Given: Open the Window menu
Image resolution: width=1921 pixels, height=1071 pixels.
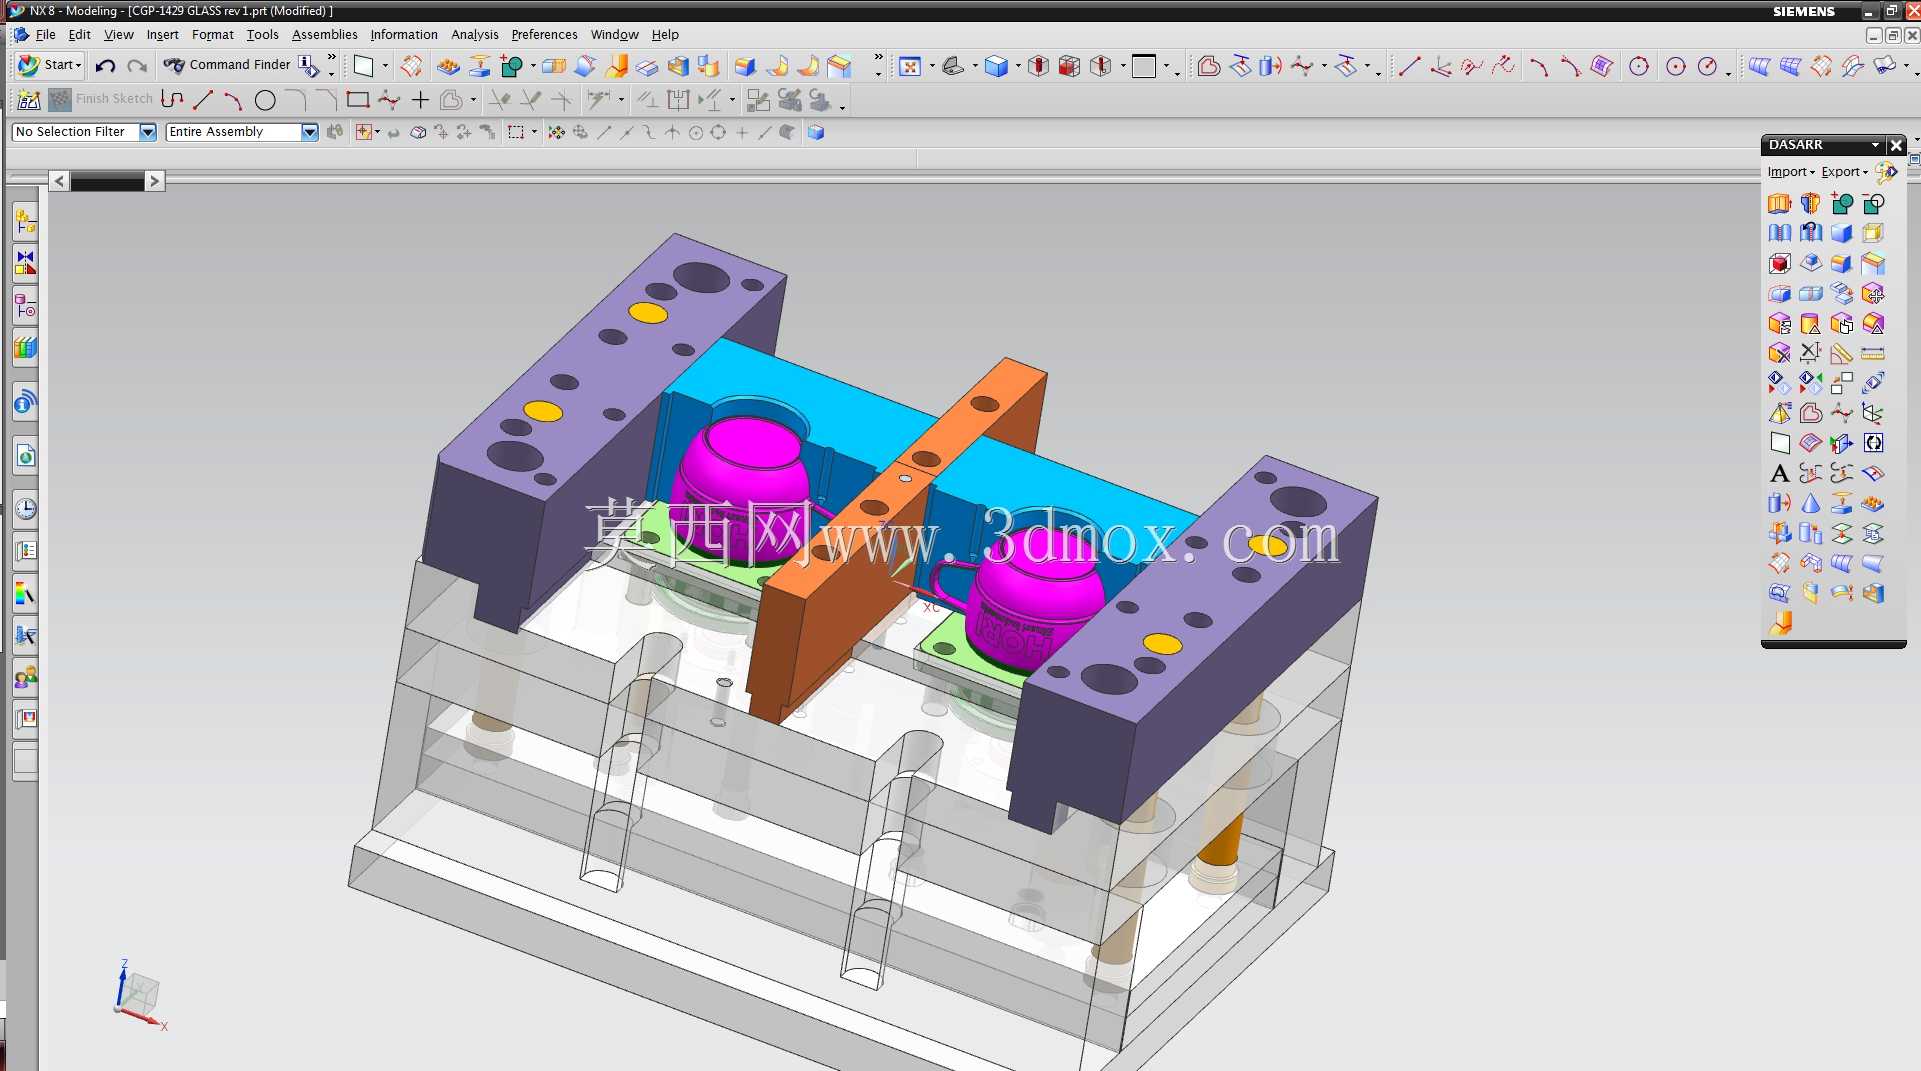Looking at the screenshot, I should 614,35.
